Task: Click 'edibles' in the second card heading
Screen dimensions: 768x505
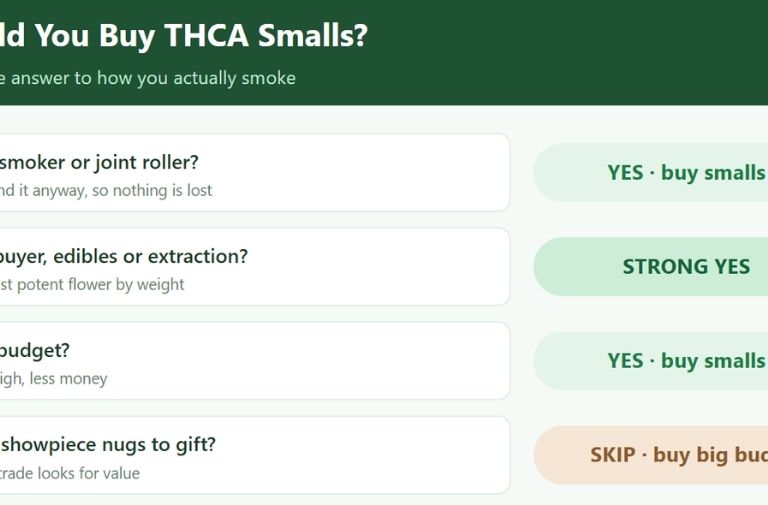Action: point(85,256)
